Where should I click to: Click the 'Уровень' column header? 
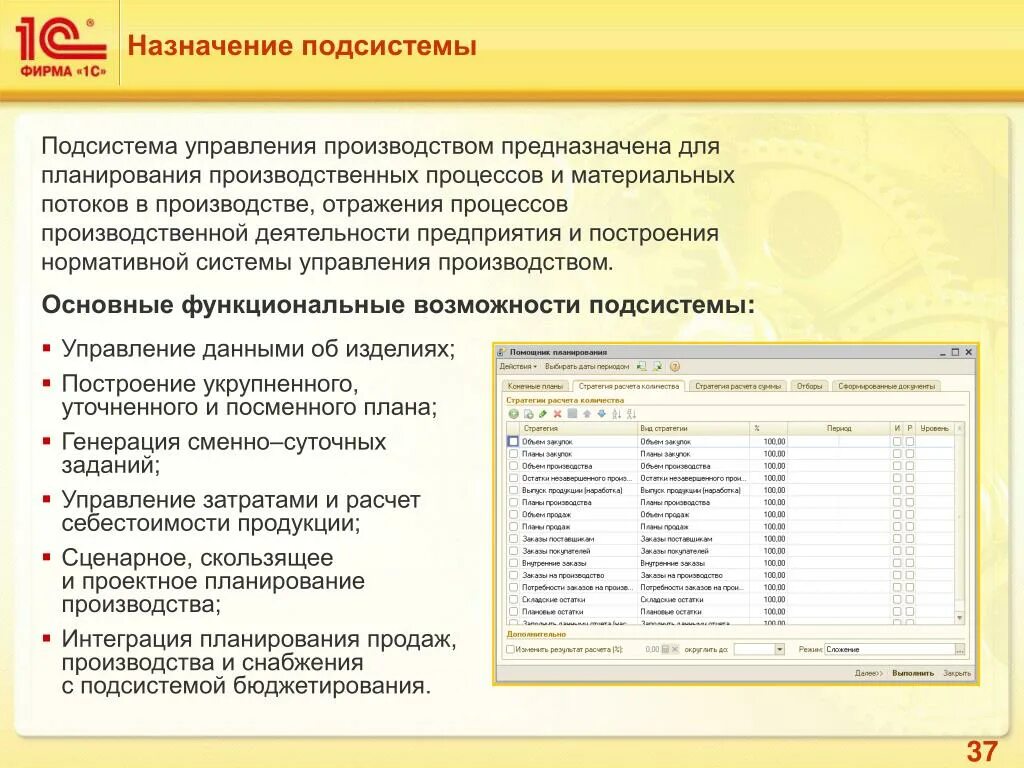point(935,428)
